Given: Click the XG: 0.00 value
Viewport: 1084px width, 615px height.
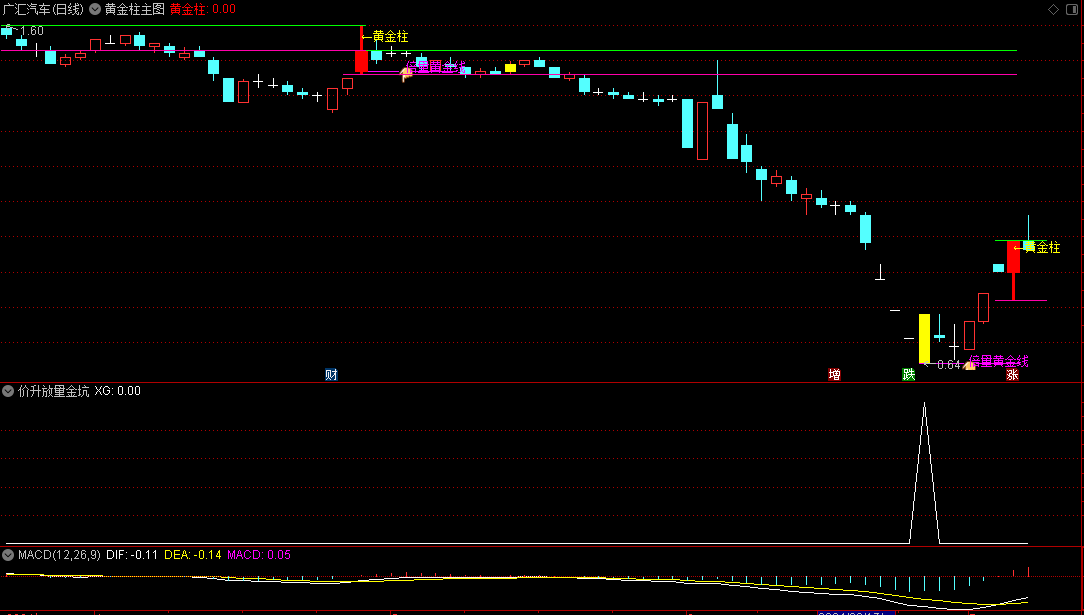Looking at the screenshot, I should [x=118, y=391].
